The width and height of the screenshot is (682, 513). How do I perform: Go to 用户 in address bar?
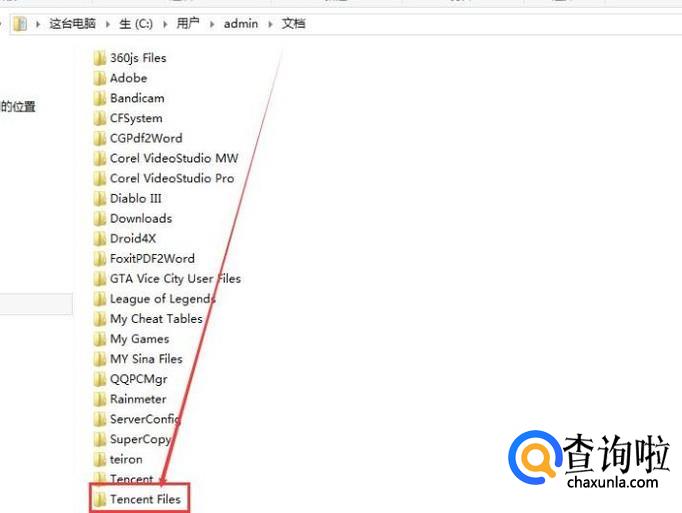point(188,23)
